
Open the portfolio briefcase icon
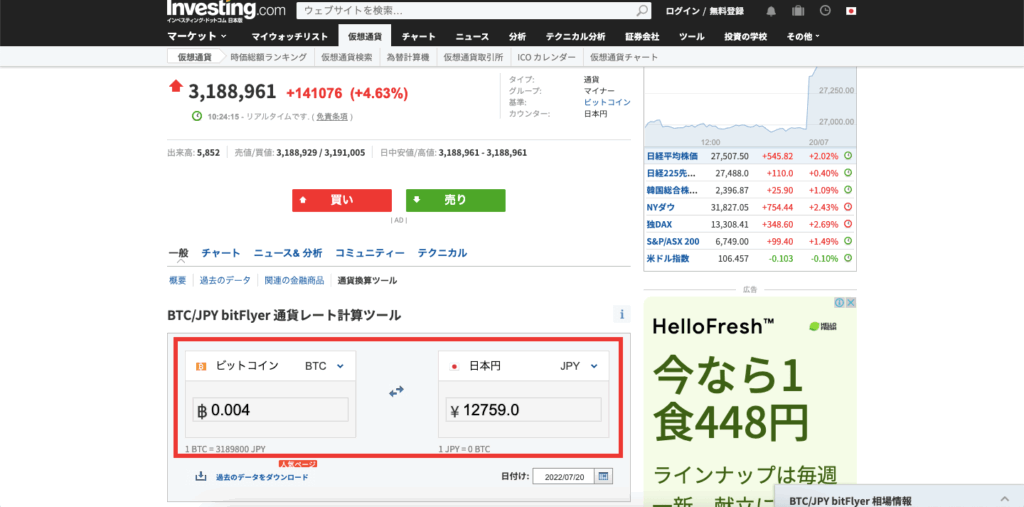click(x=798, y=11)
